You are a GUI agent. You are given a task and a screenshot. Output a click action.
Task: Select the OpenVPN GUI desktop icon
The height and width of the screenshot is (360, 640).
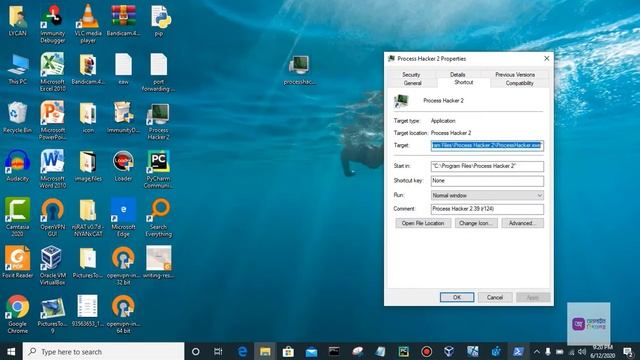point(53,217)
